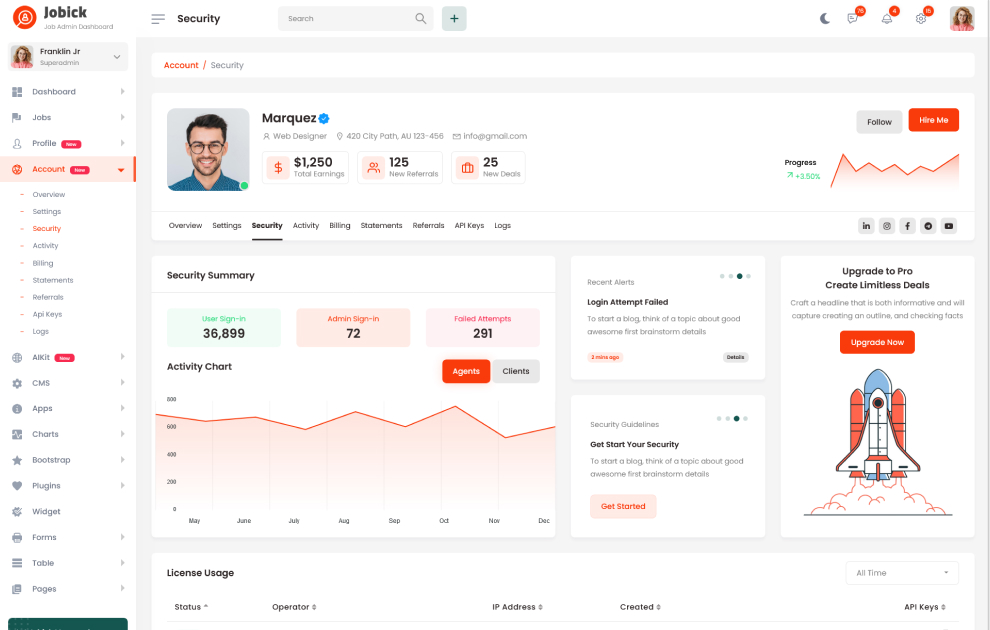
Task: Click the Facebook social icon
Action: pyautogui.click(x=907, y=226)
